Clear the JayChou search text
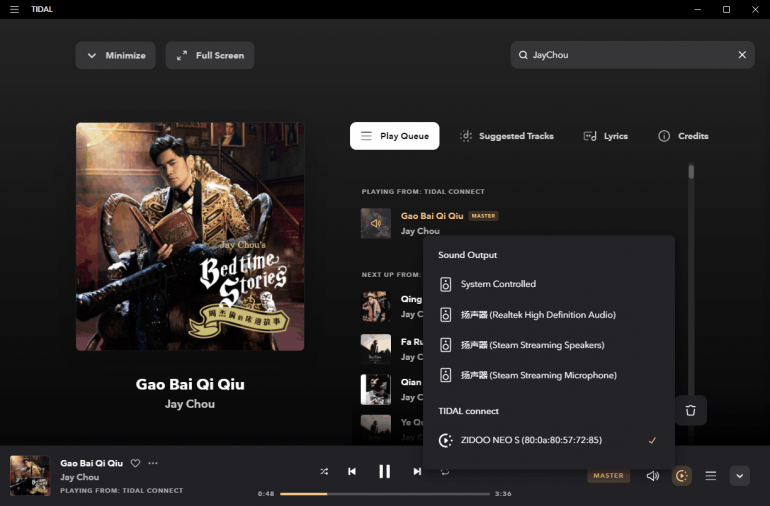 pyautogui.click(x=742, y=55)
